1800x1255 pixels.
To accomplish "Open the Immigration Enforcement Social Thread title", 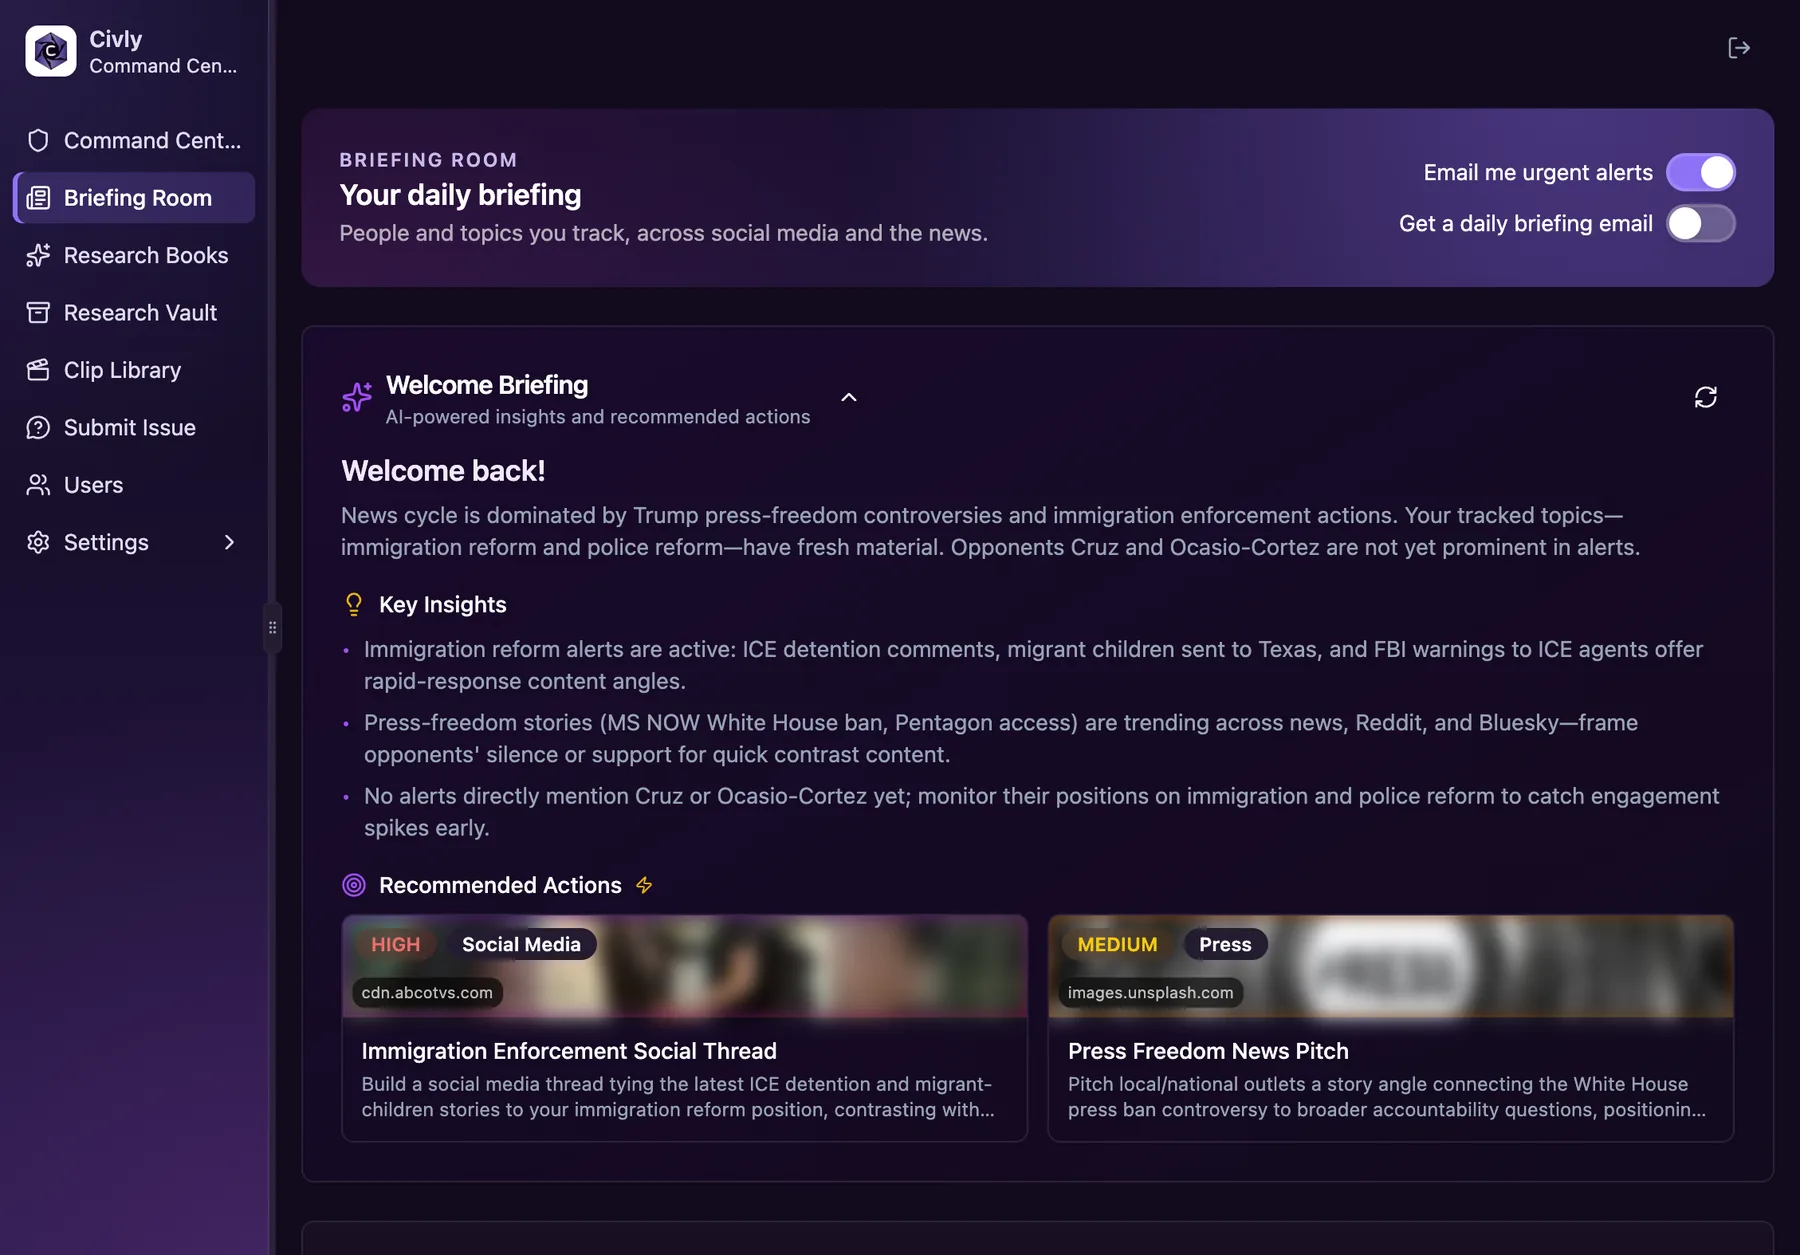I will click(x=569, y=1051).
